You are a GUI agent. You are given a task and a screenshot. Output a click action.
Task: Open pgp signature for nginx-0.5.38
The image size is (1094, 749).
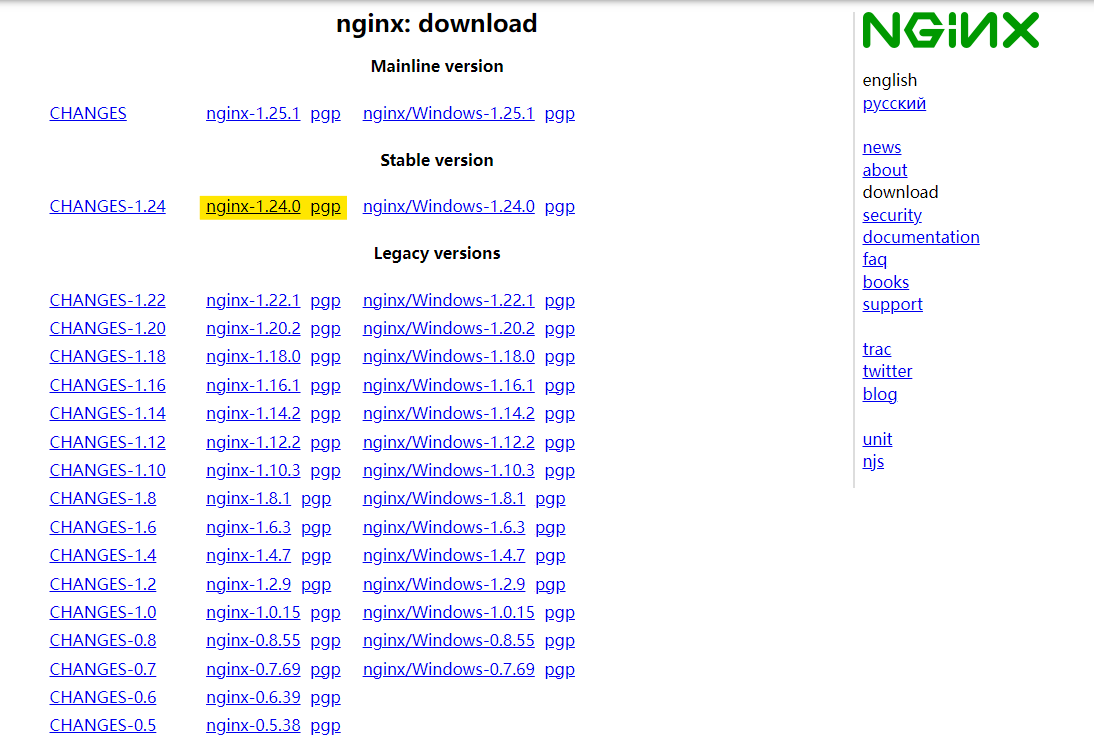click(x=325, y=726)
